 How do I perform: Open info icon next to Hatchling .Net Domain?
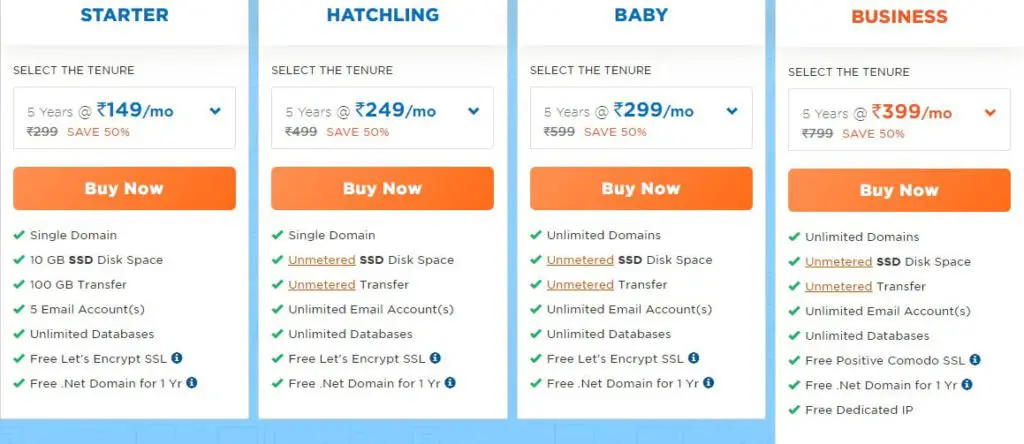click(450, 383)
